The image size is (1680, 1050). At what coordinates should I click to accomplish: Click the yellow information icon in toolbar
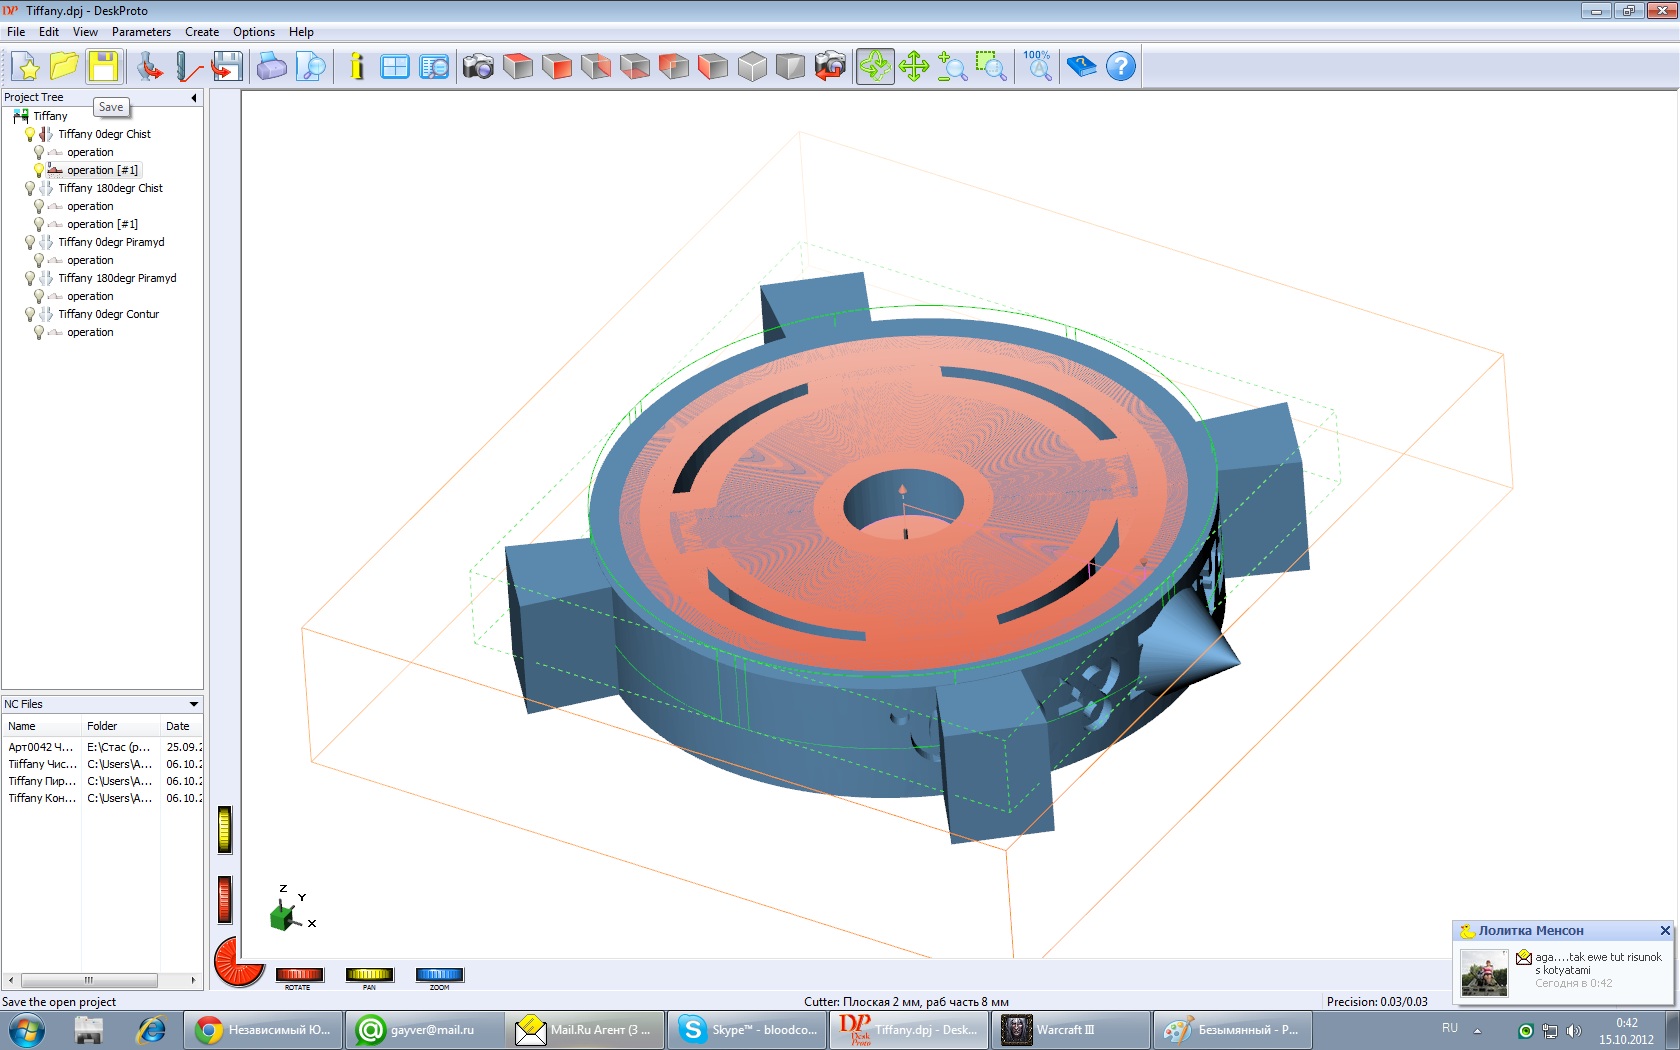356,67
